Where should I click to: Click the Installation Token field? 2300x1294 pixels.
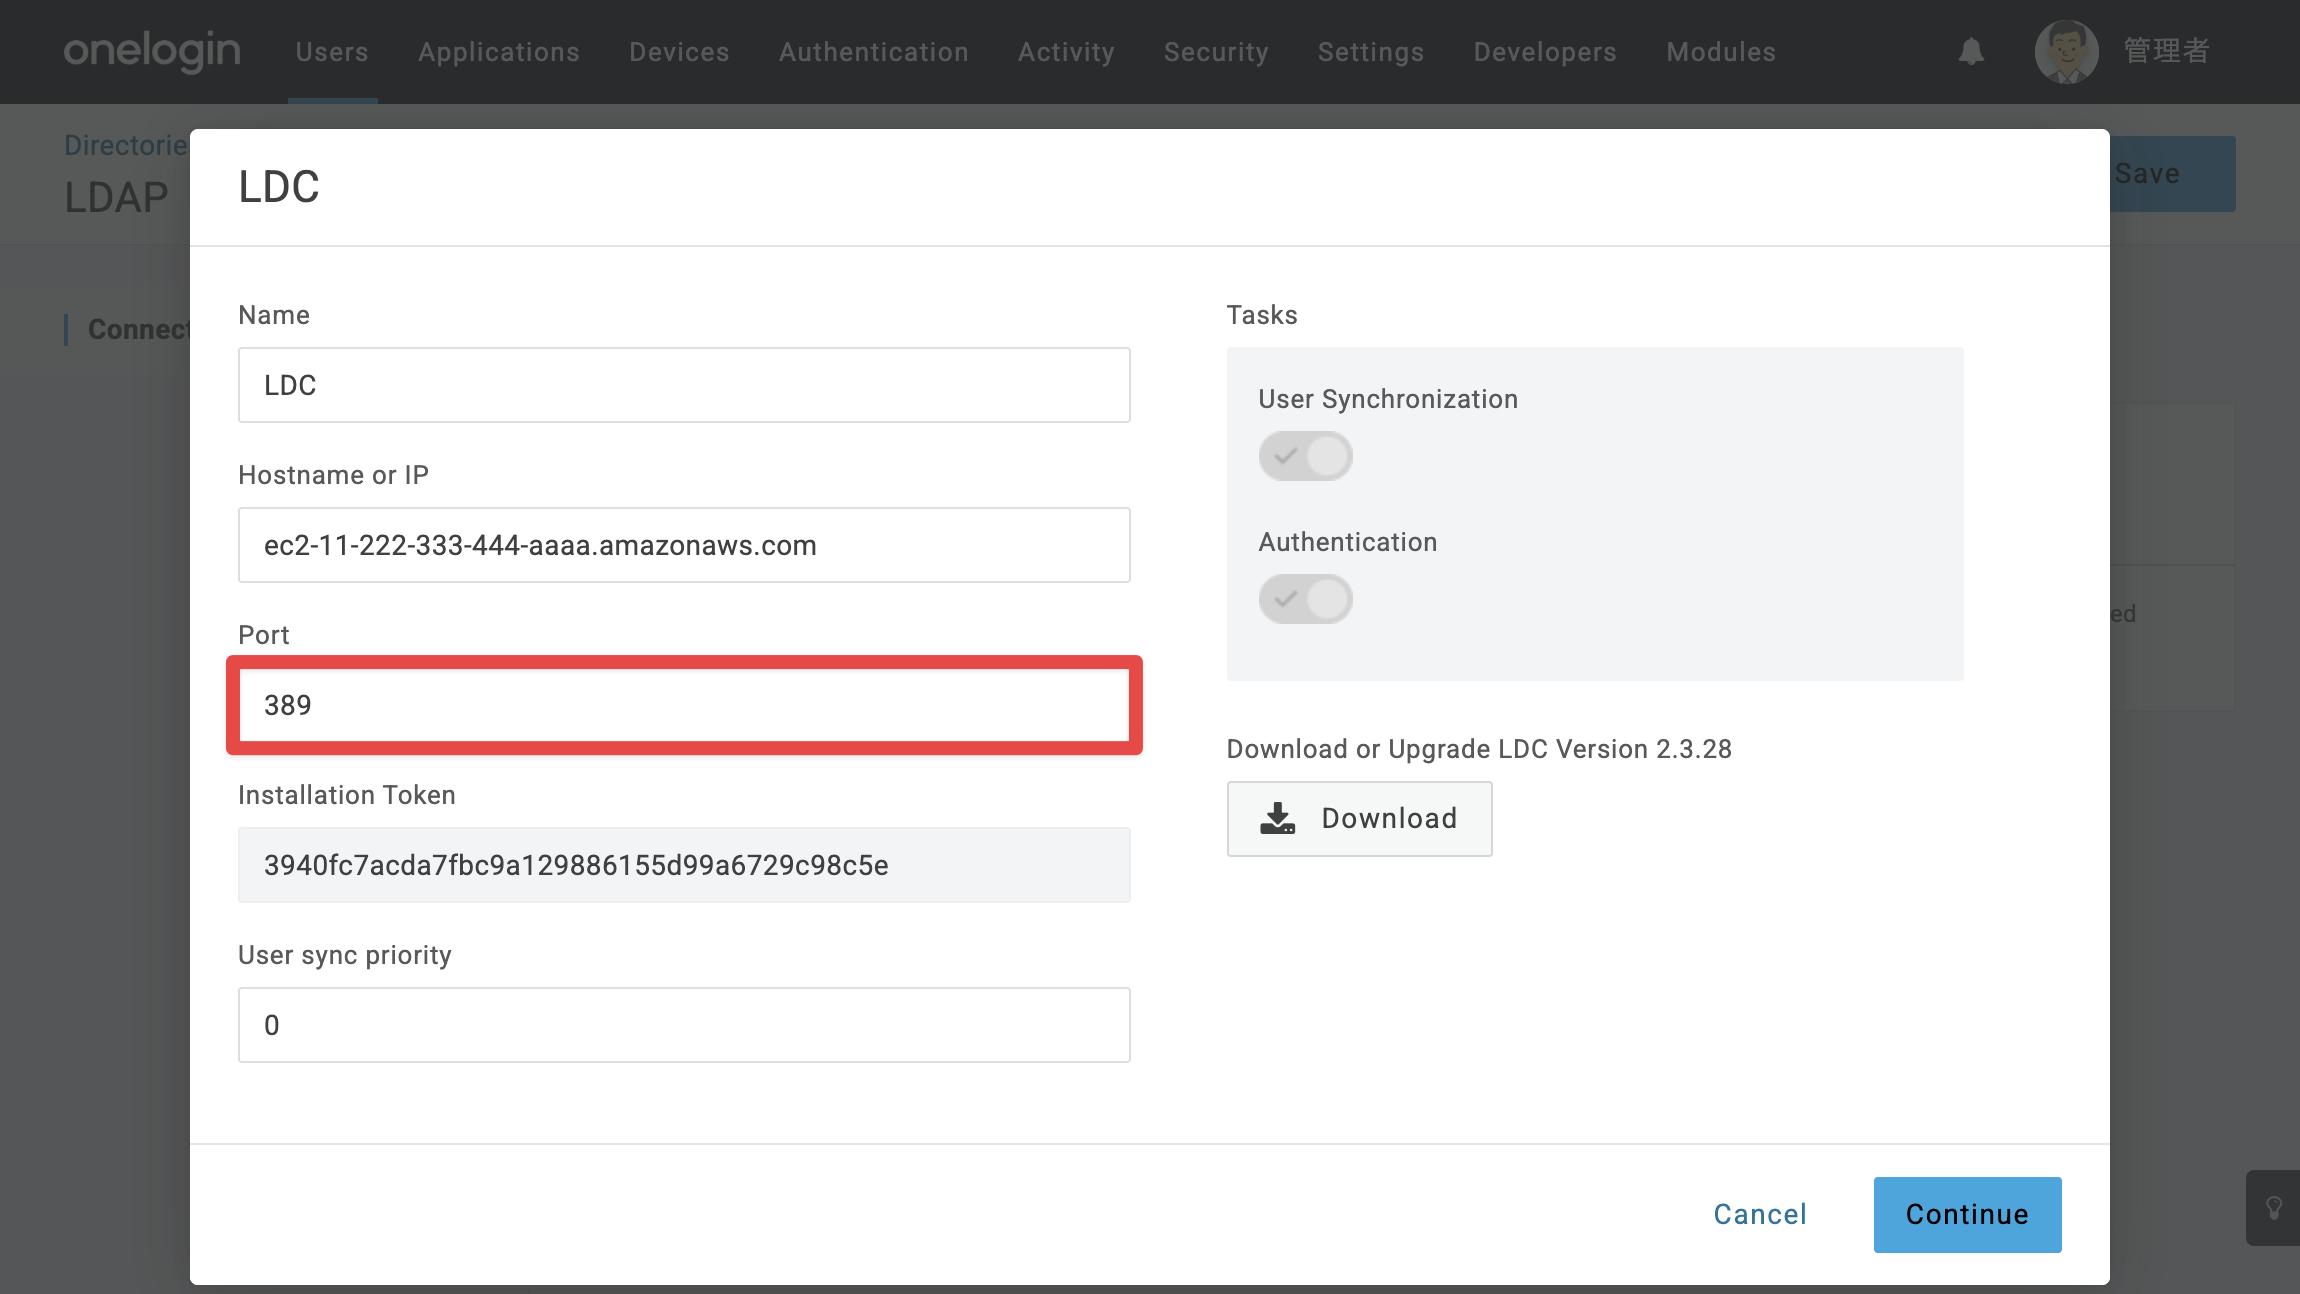pos(684,865)
